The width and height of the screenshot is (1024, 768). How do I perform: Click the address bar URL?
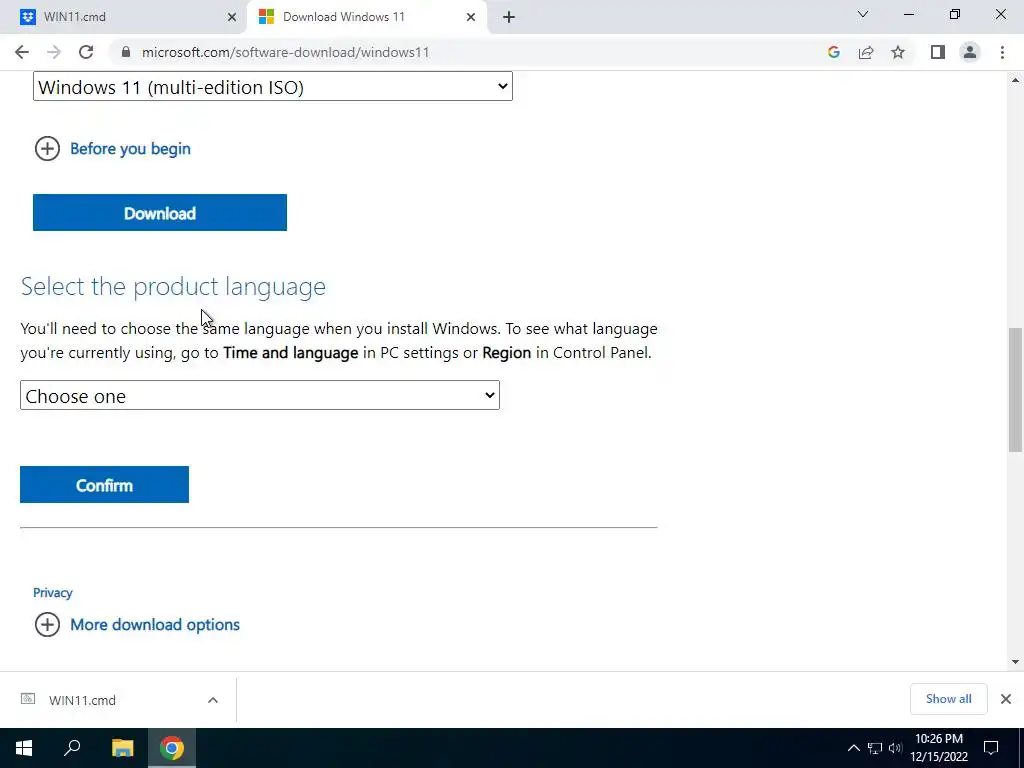285,52
